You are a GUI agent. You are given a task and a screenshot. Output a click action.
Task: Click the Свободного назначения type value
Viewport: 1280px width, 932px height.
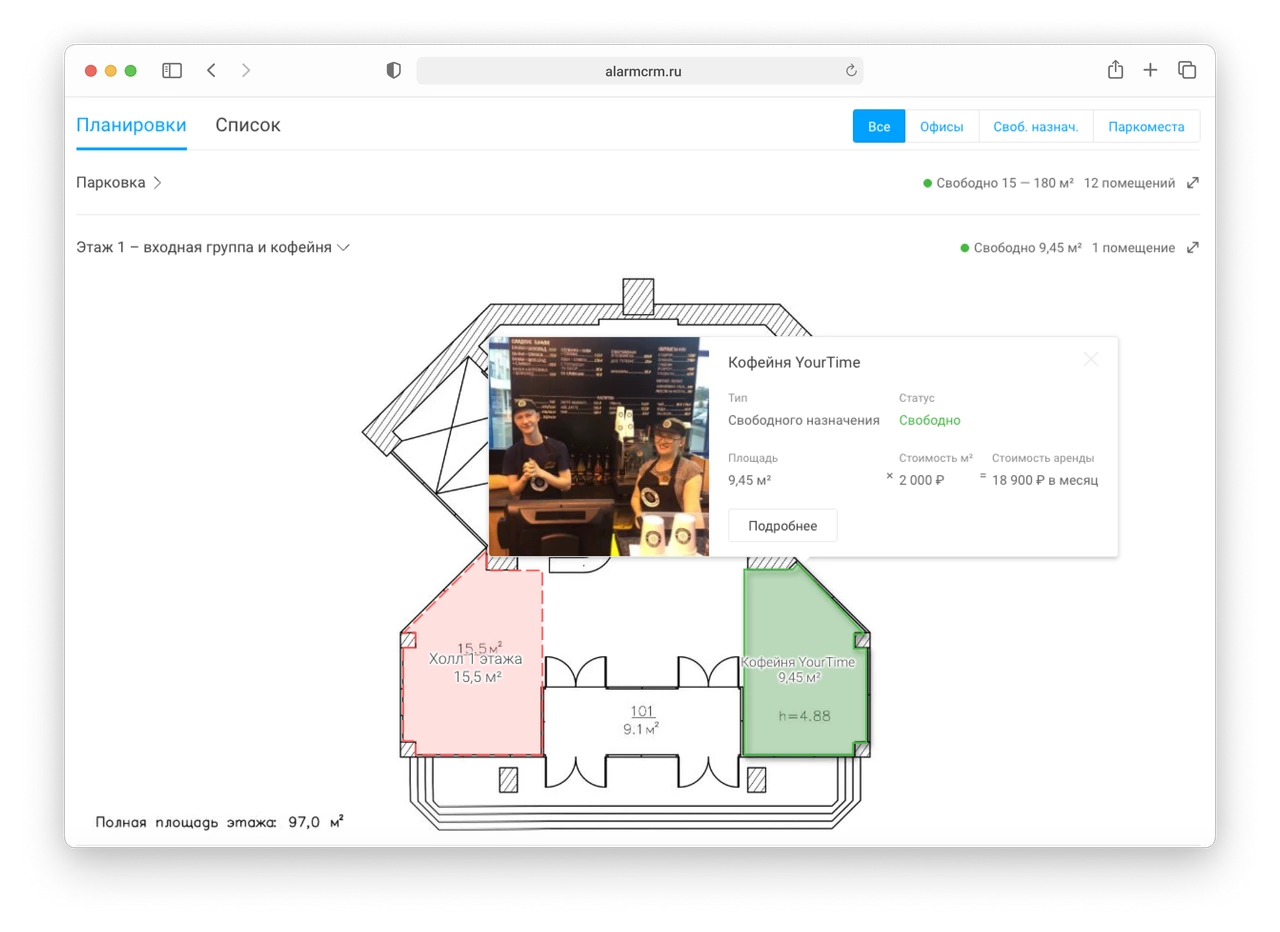[804, 421]
